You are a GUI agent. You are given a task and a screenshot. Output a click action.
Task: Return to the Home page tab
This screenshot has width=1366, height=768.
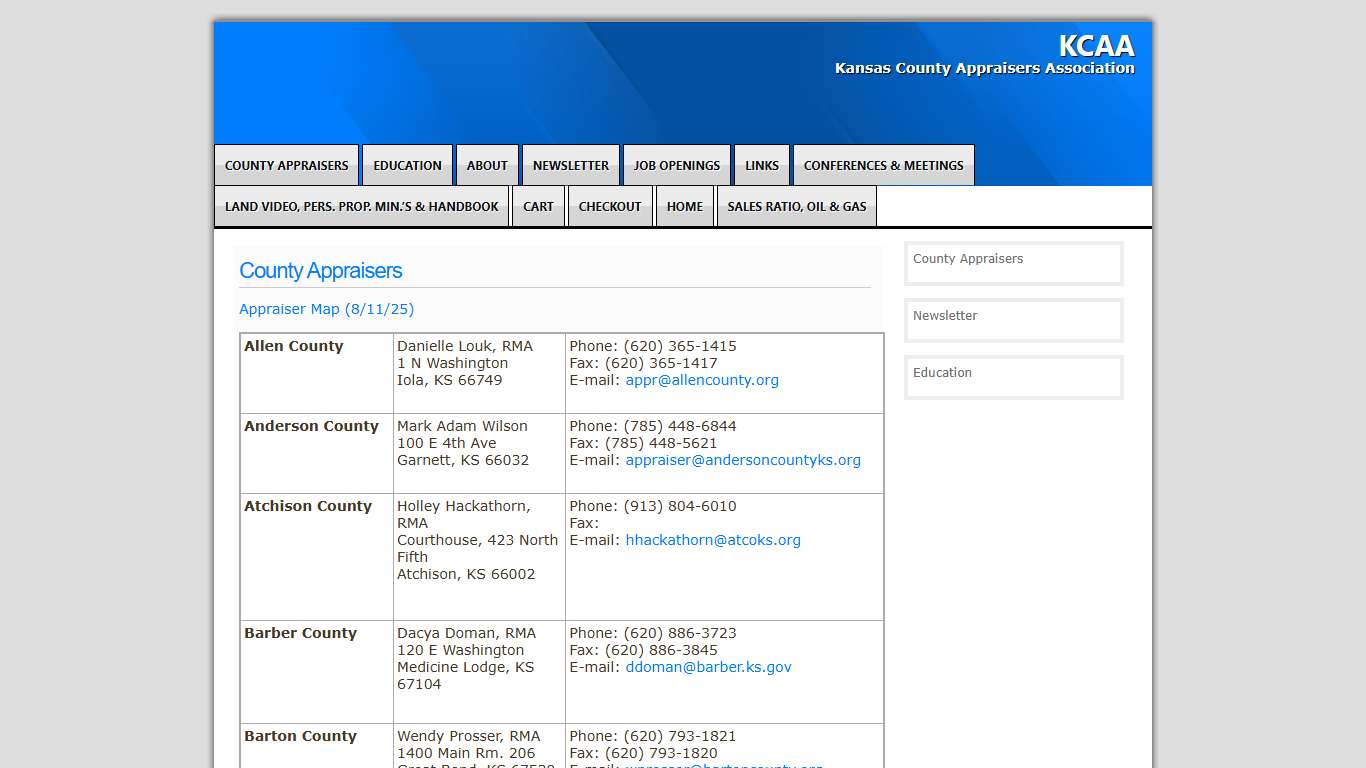click(x=684, y=207)
